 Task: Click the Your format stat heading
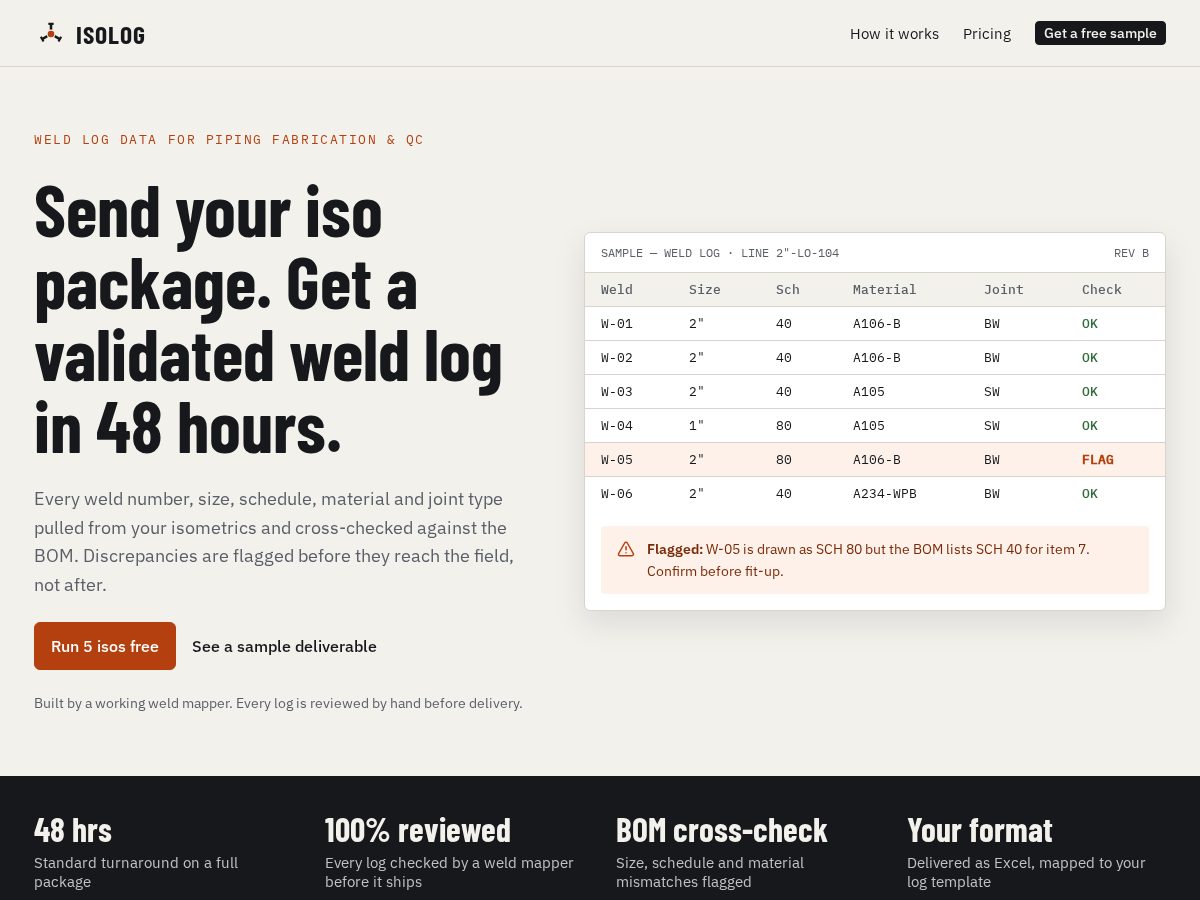[x=980, y=830]
